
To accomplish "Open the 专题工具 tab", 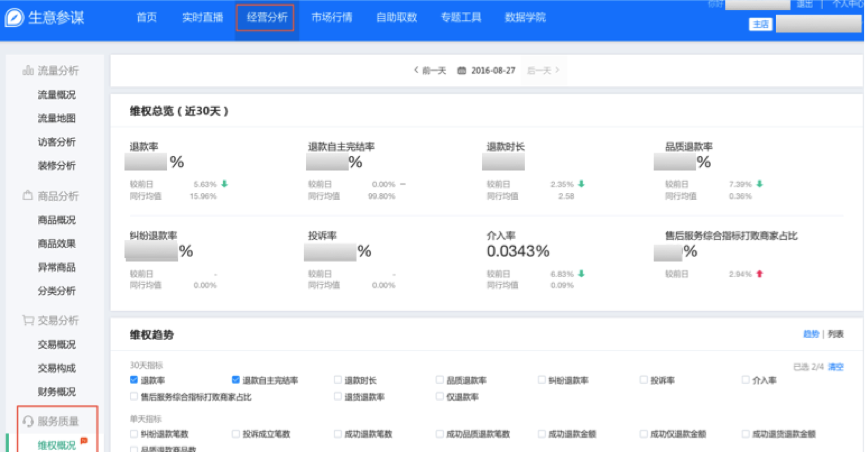I will (461, 18).
